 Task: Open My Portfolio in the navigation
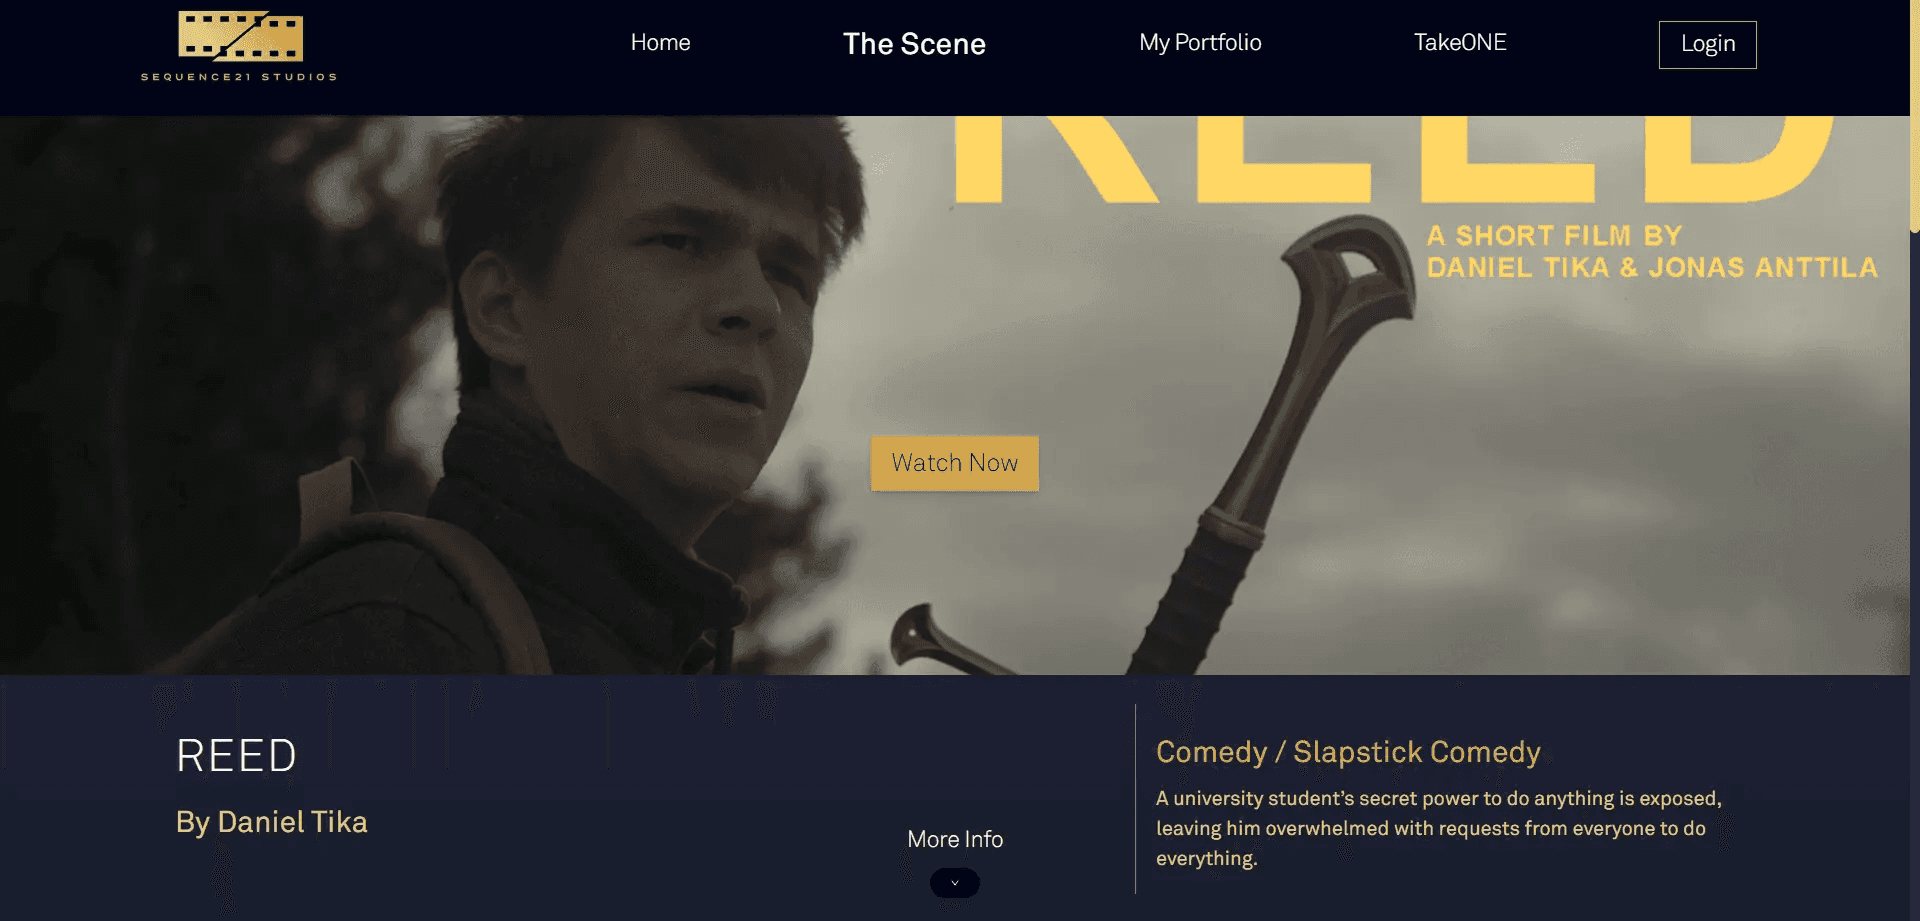pos(1200,42)
